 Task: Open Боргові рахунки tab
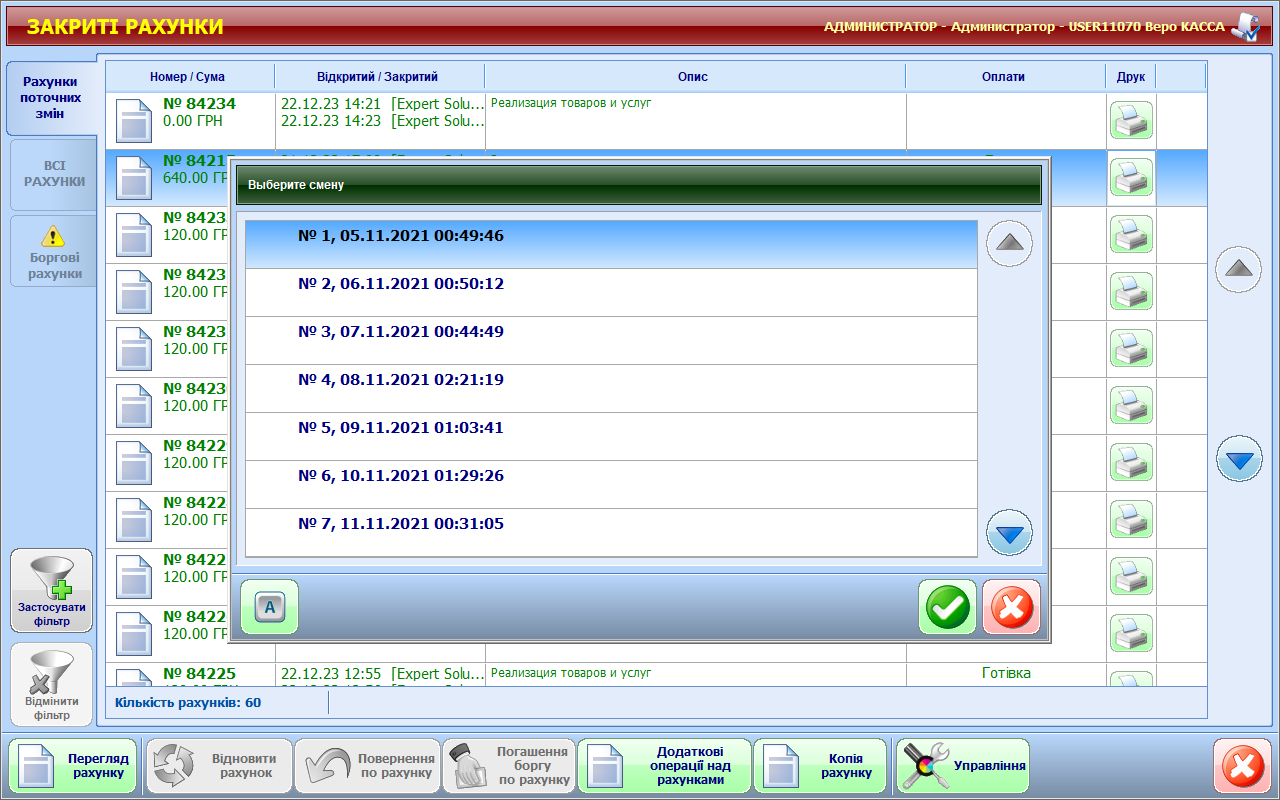coord(55,251)
